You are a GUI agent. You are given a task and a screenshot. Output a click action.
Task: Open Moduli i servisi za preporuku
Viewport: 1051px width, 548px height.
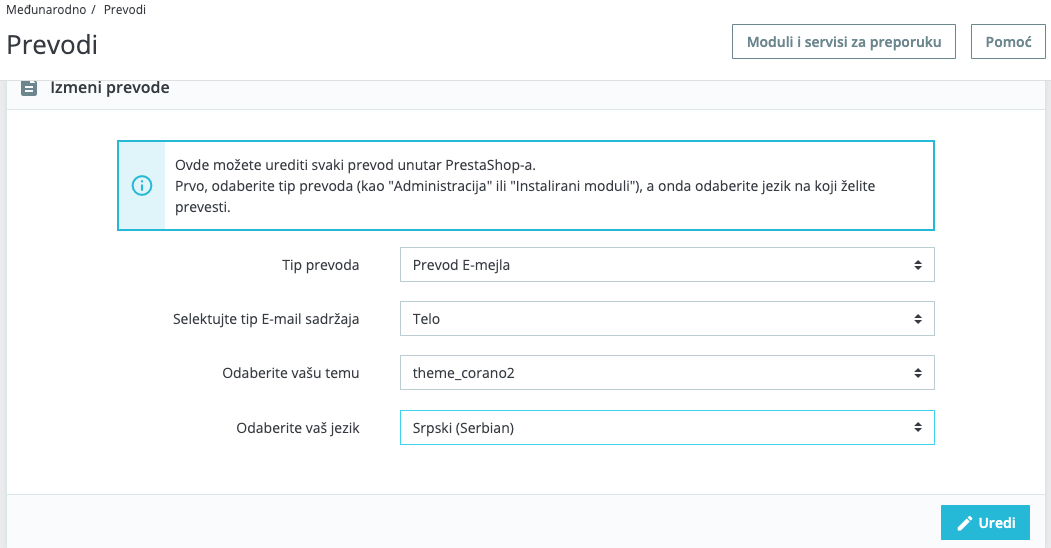pos(844,43)
